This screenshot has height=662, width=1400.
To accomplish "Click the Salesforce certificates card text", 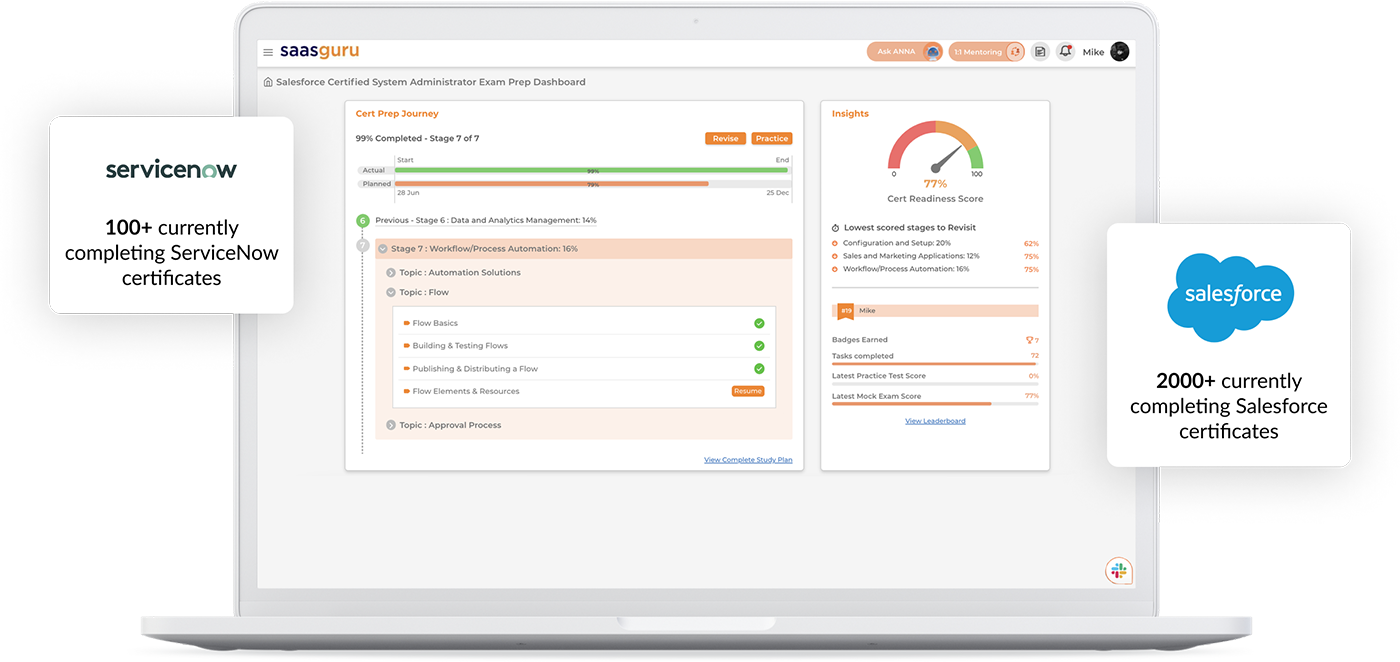I will point(1229,406).
